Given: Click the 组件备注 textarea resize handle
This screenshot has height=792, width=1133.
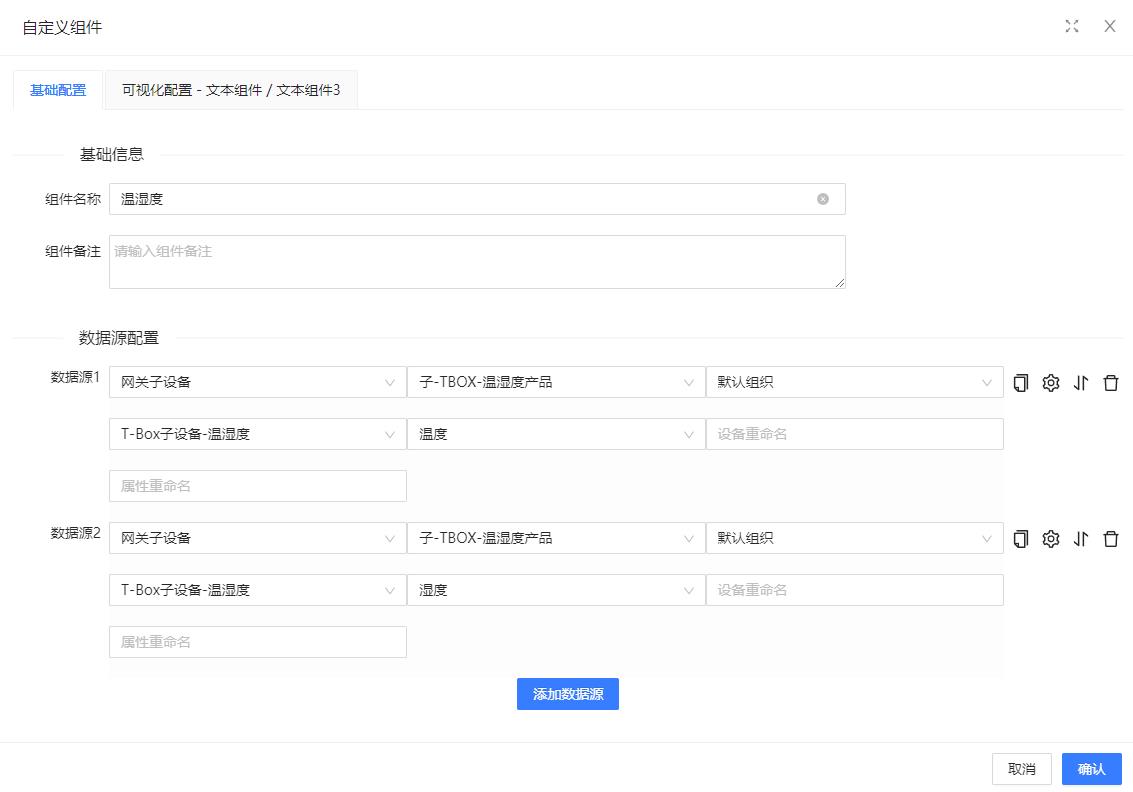Looking at the screenshot, I should (x=840, y=283).
